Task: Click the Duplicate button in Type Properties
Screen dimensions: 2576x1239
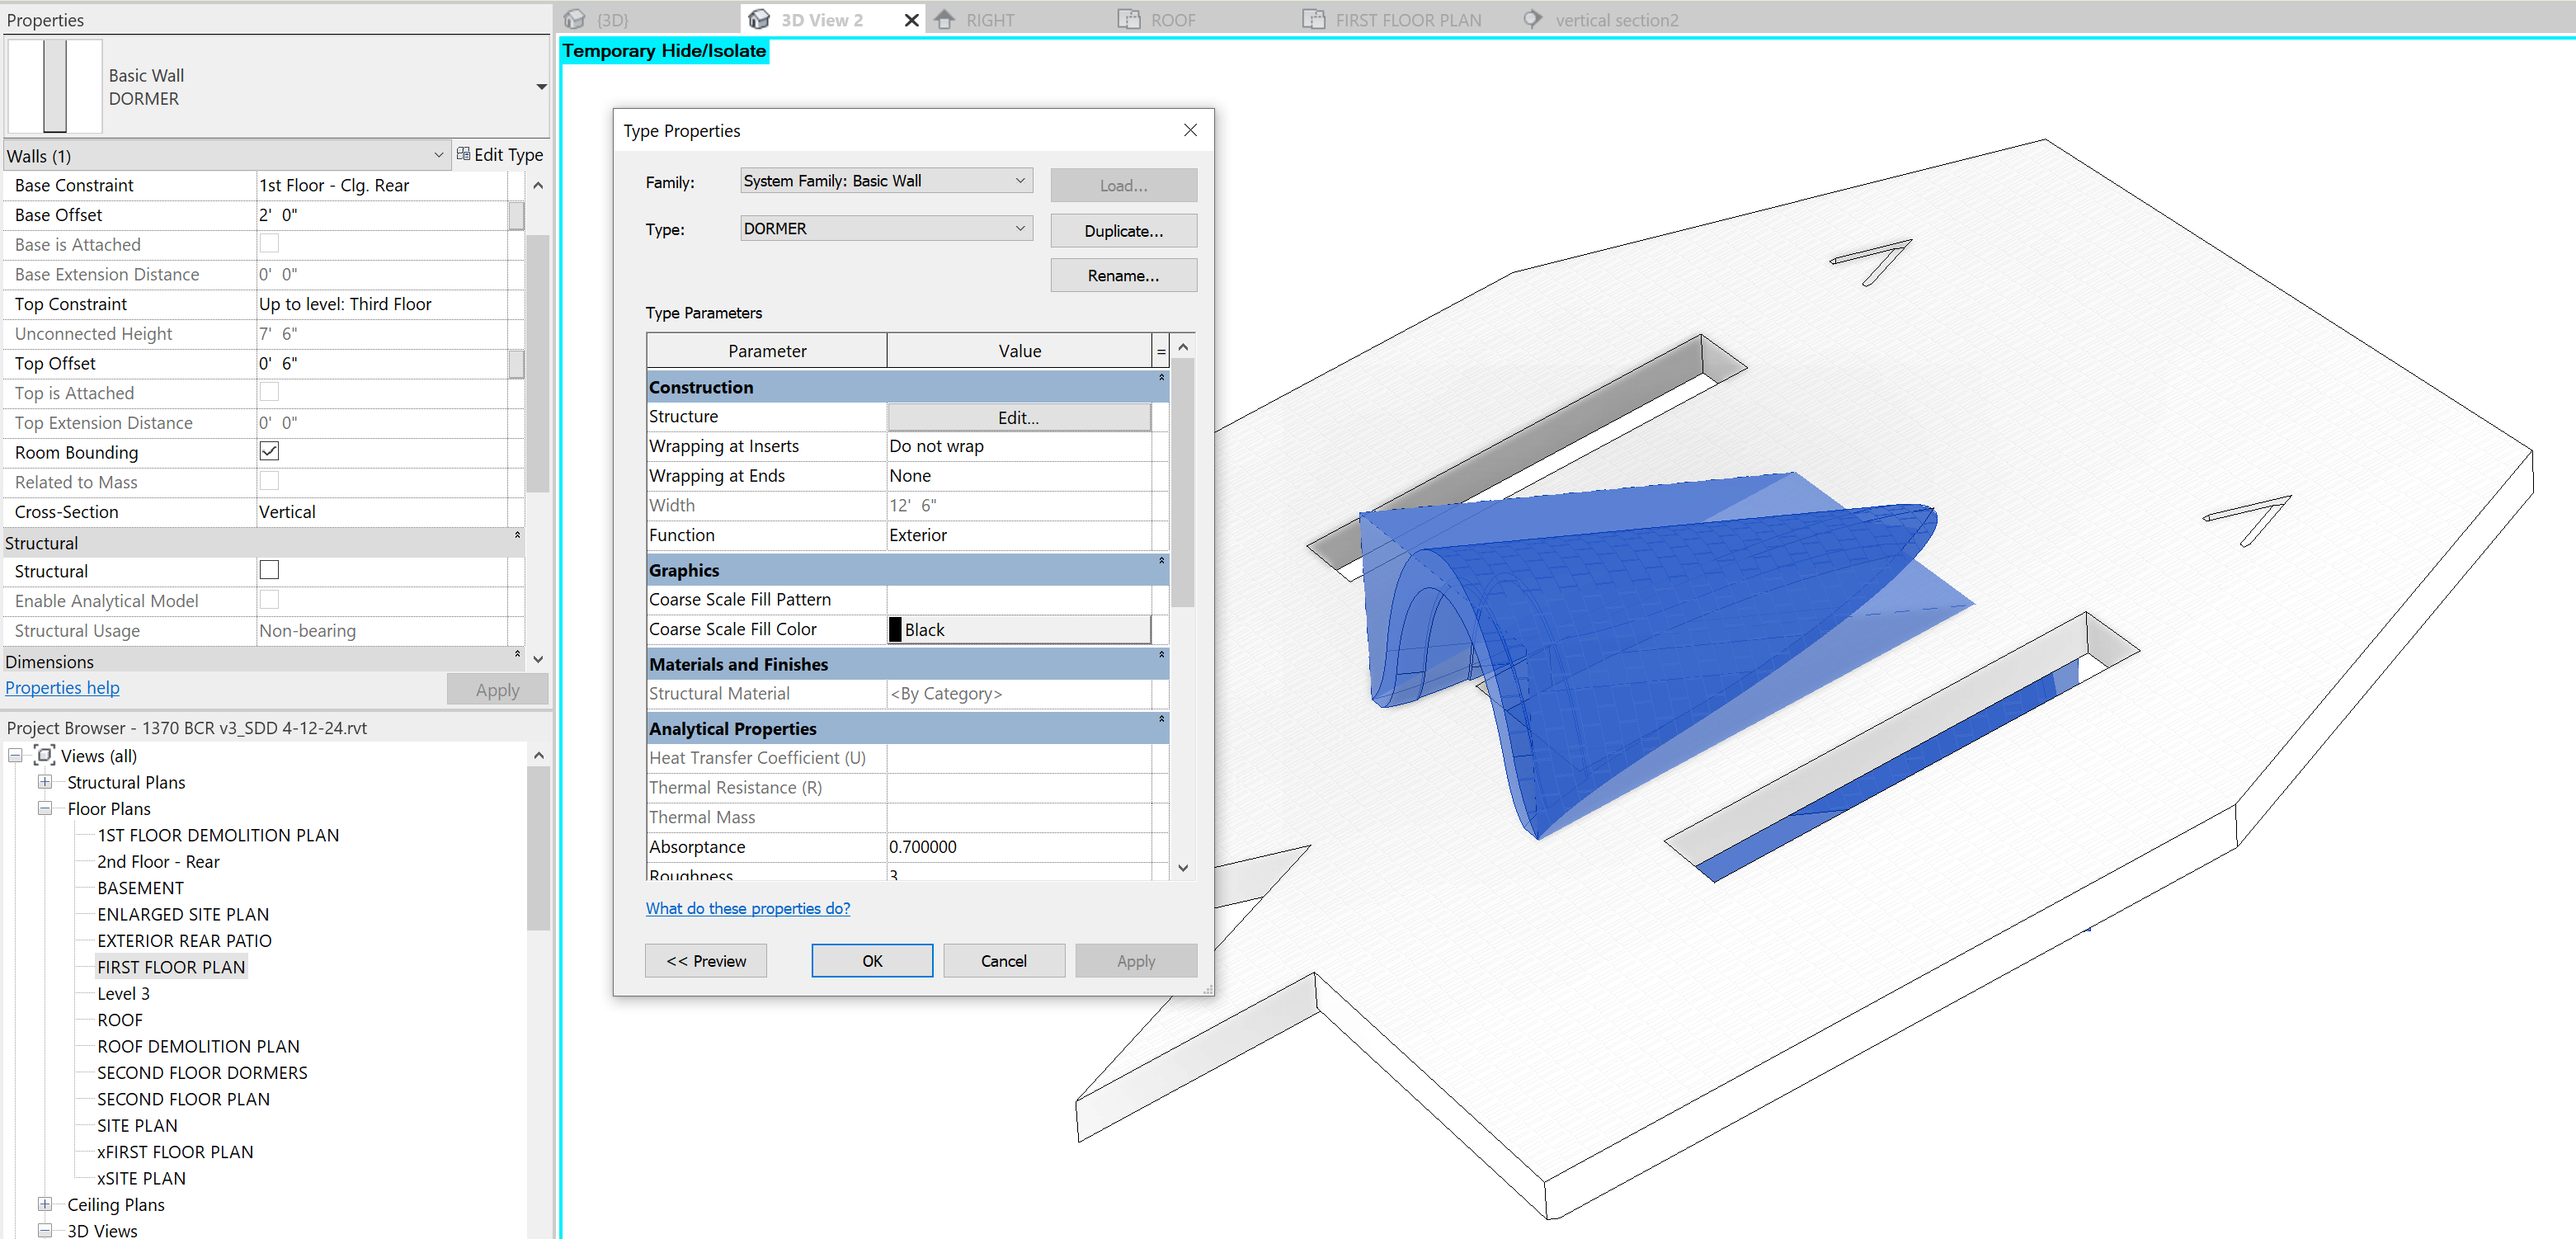Action: (1123, 230)
